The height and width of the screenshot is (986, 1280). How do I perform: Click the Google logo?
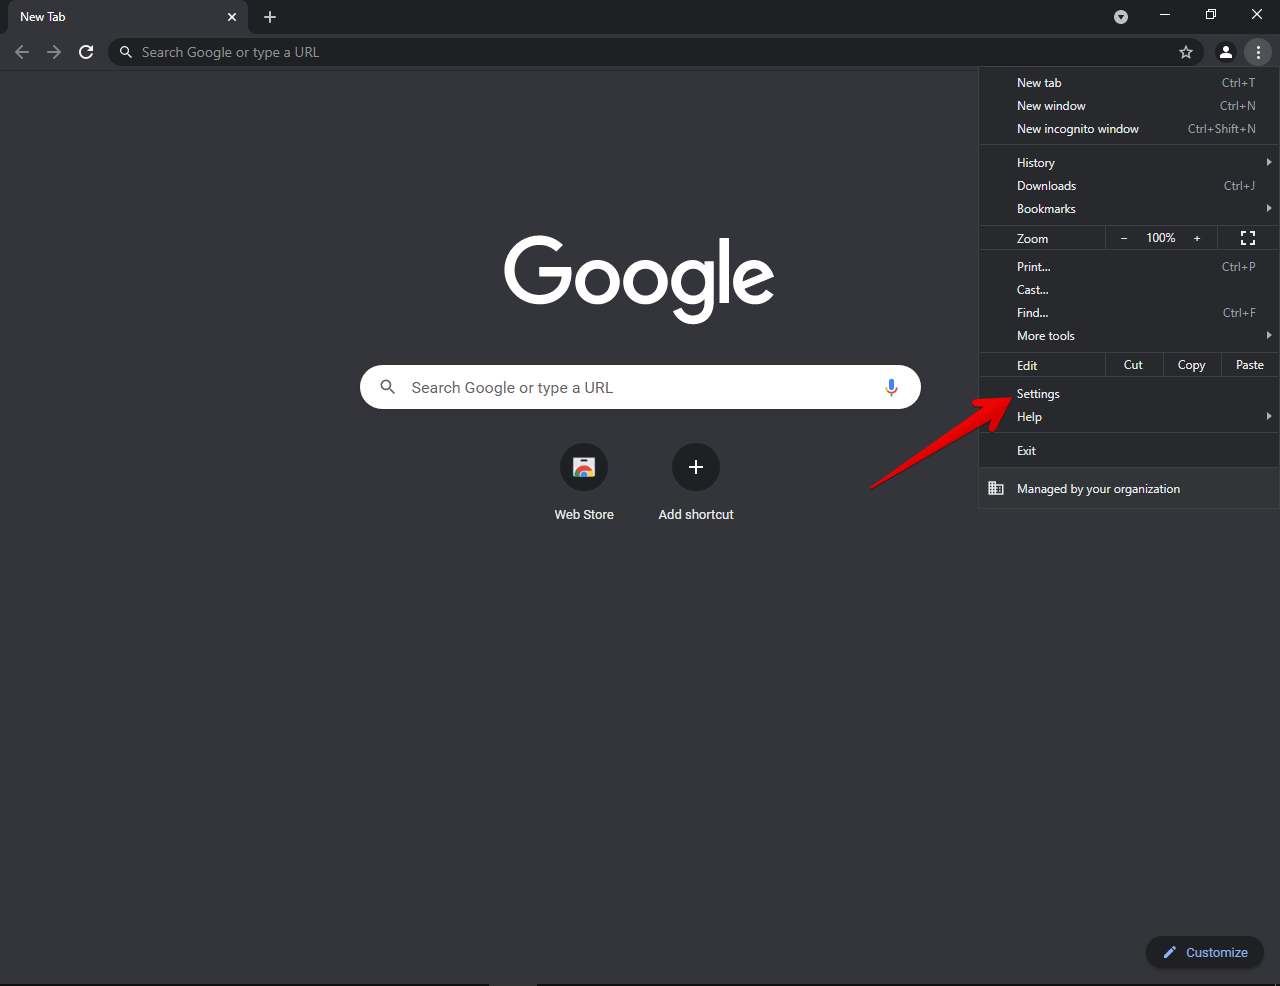pos(639,279)
